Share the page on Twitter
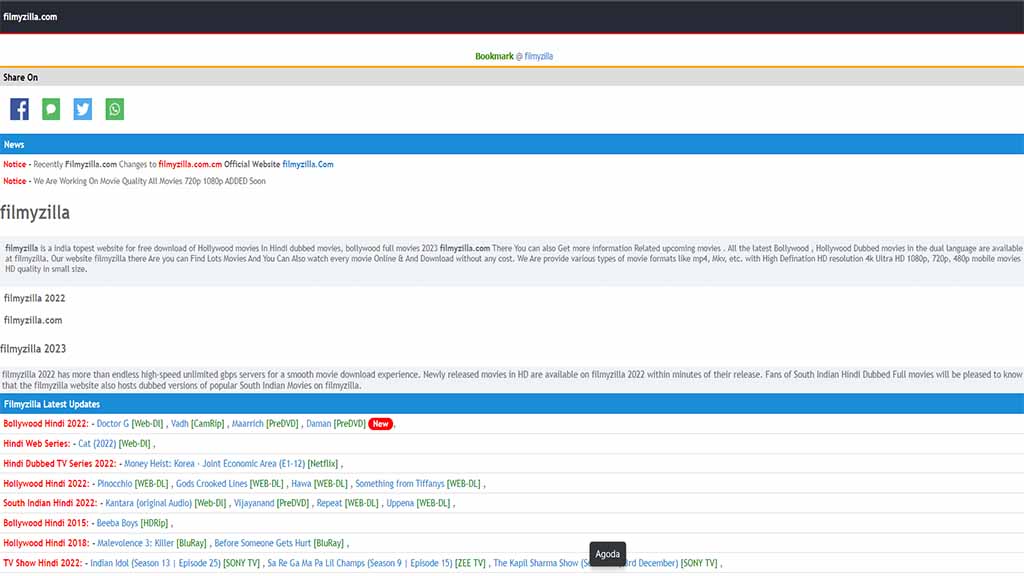 click(x=83, y=109)
